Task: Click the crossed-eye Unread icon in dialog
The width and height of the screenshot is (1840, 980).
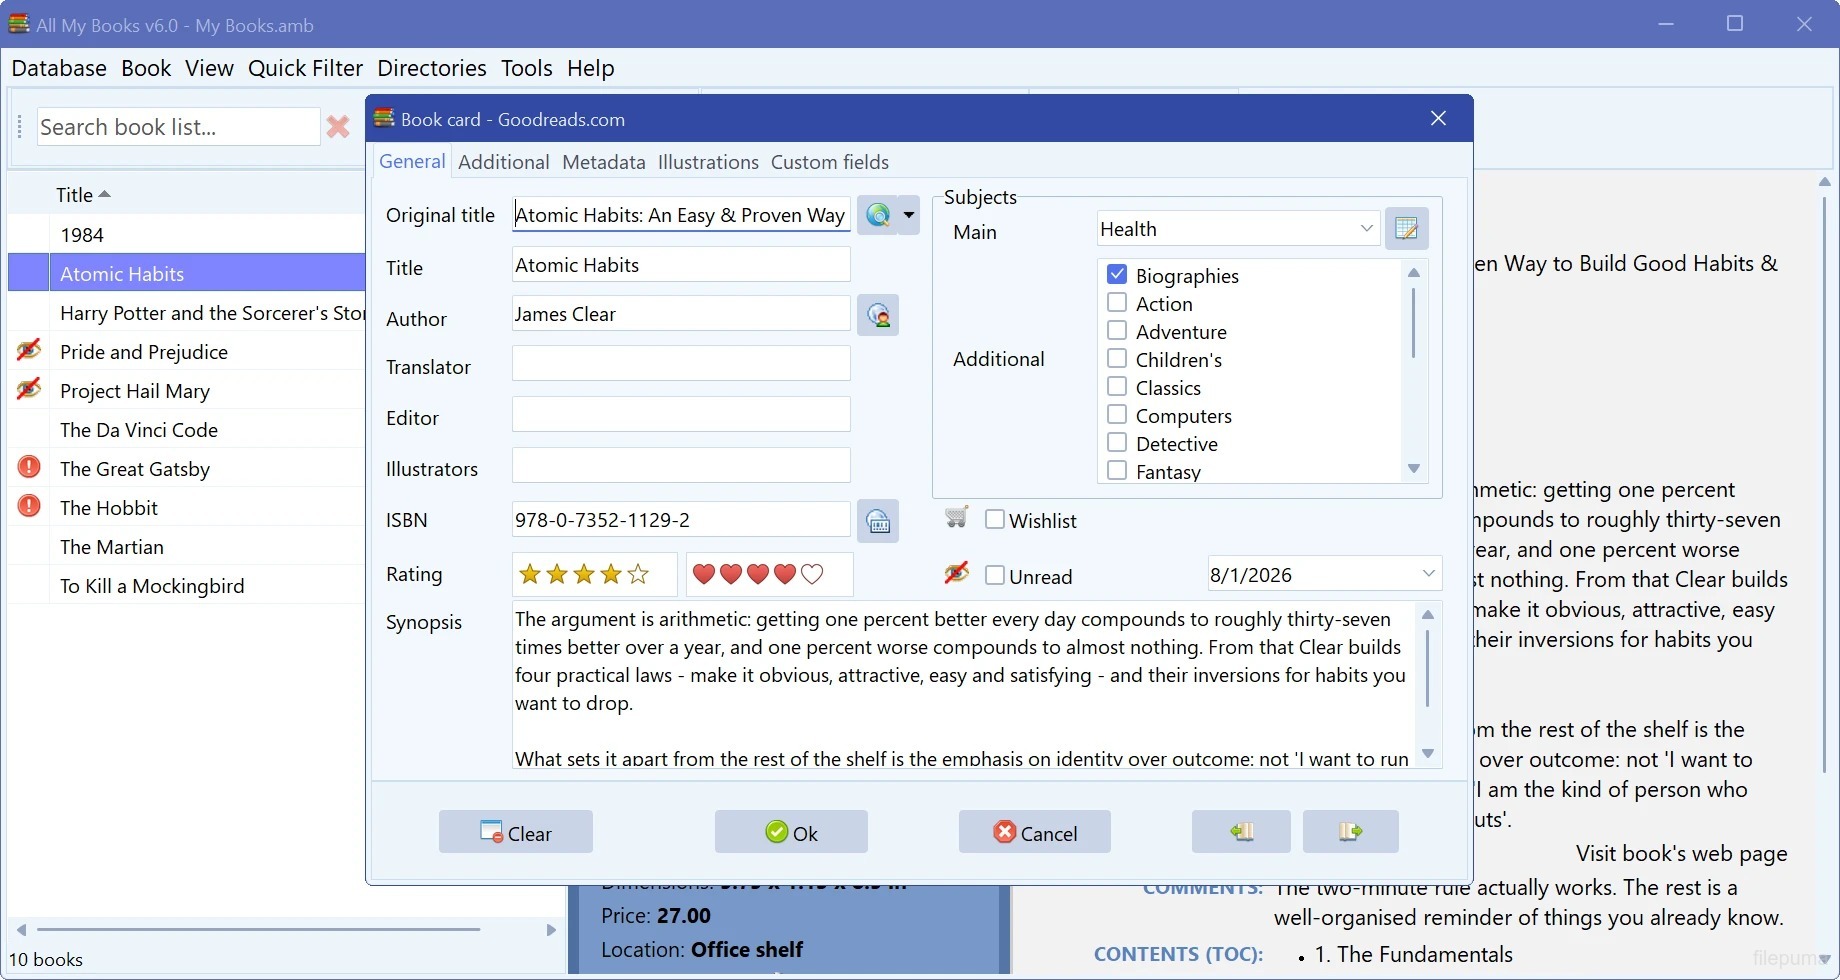Action: coord(956,573)
